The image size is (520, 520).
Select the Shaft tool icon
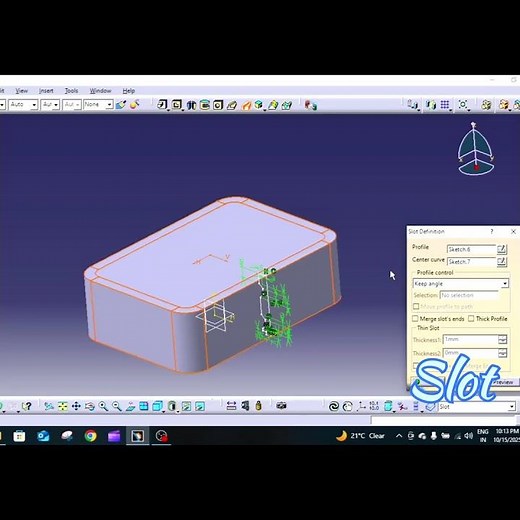pyautogui.click(x=191, y=105)
